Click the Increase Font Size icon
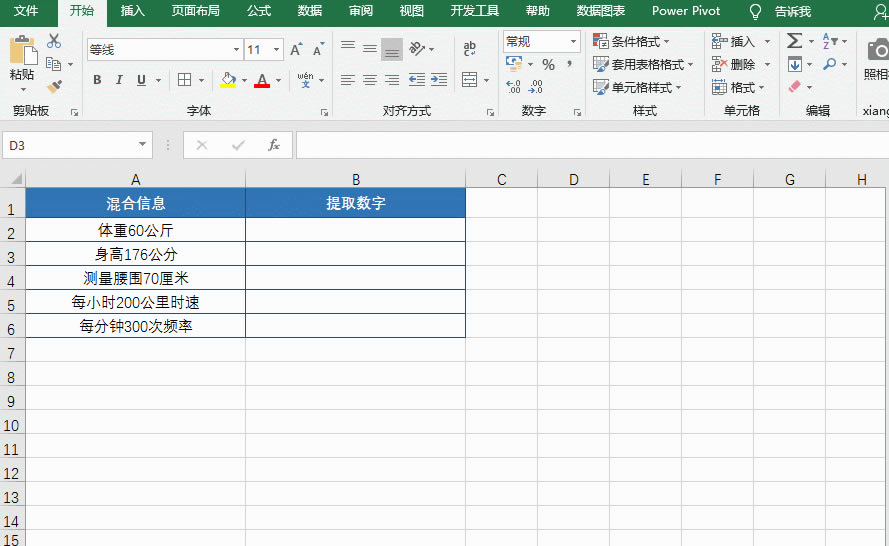 coord(296,50)
